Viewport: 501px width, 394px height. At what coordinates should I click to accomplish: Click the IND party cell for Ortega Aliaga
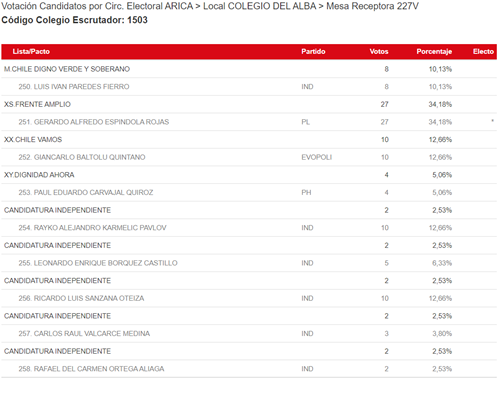(307, 369)
